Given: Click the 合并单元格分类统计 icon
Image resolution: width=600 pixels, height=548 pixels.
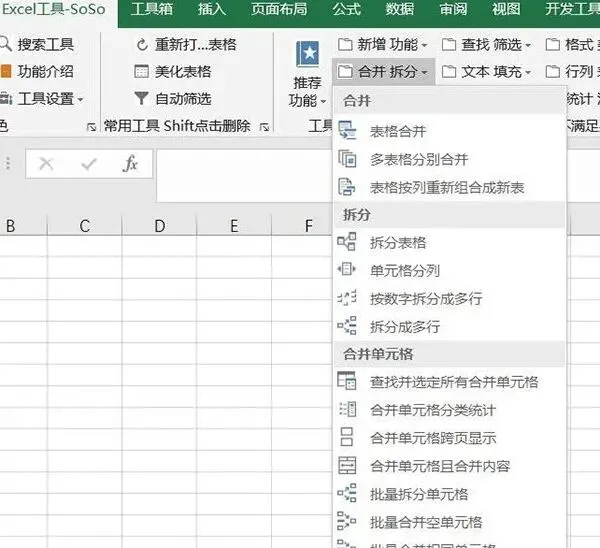Looking at the screenshot, I should click(x=347, y=409).
